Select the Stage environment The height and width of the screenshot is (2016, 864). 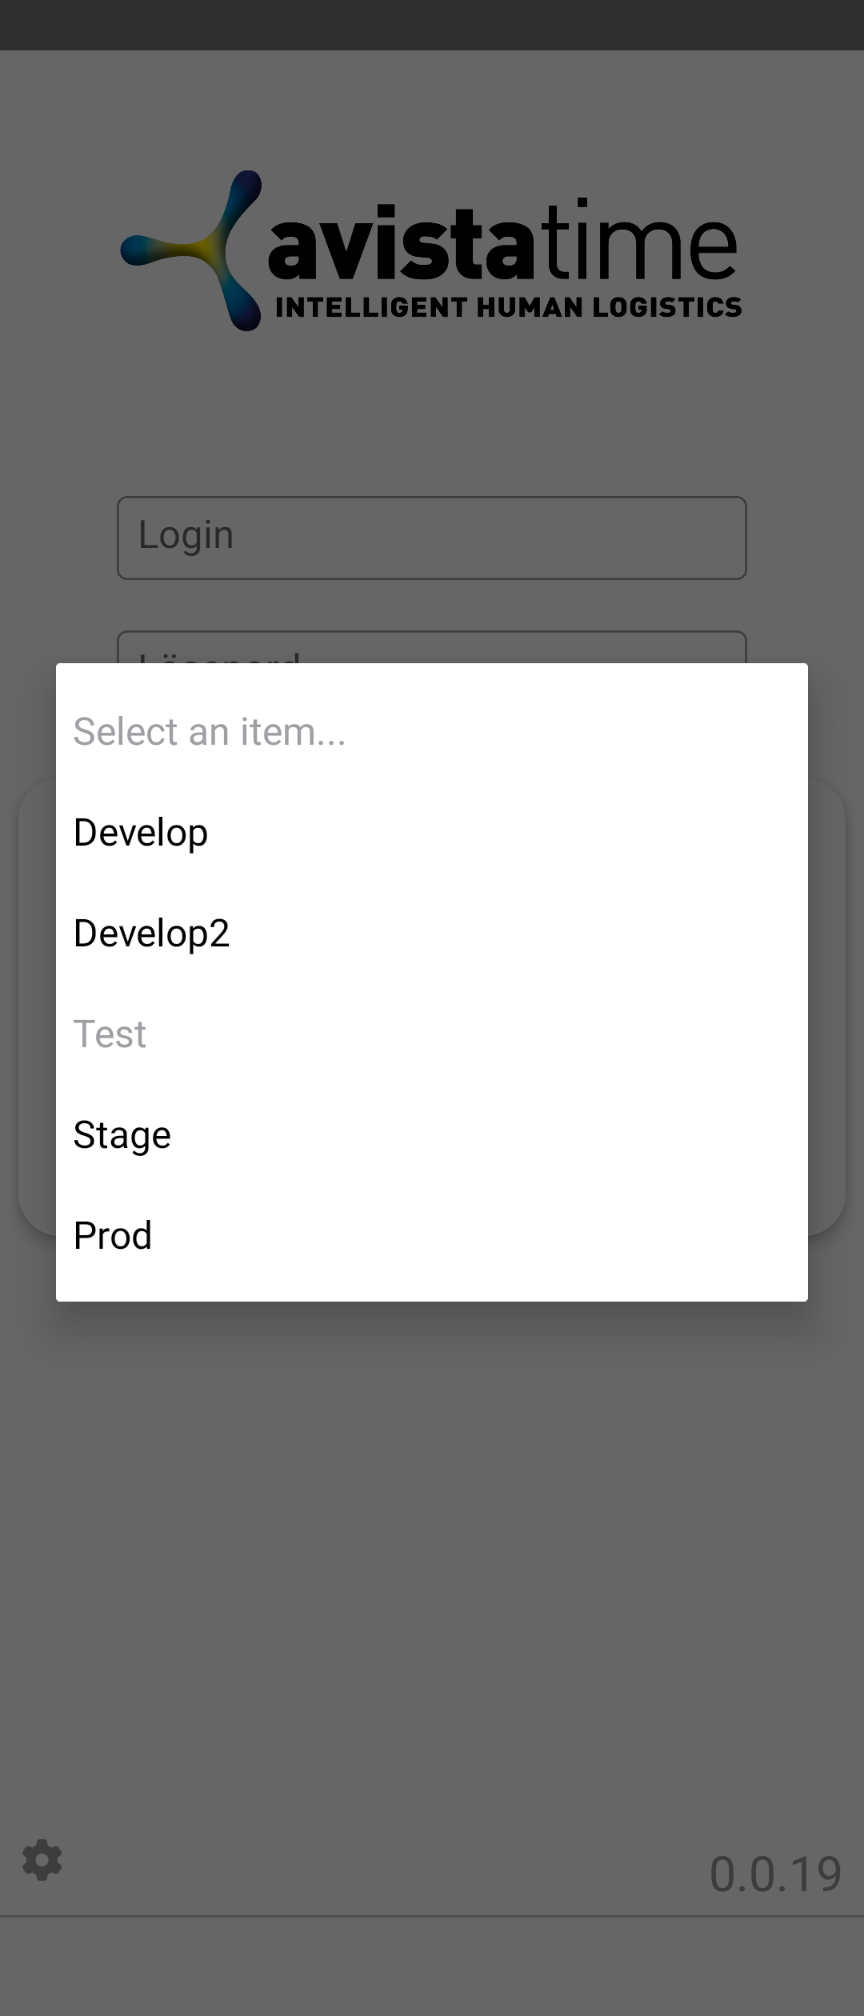point(432,1135)
